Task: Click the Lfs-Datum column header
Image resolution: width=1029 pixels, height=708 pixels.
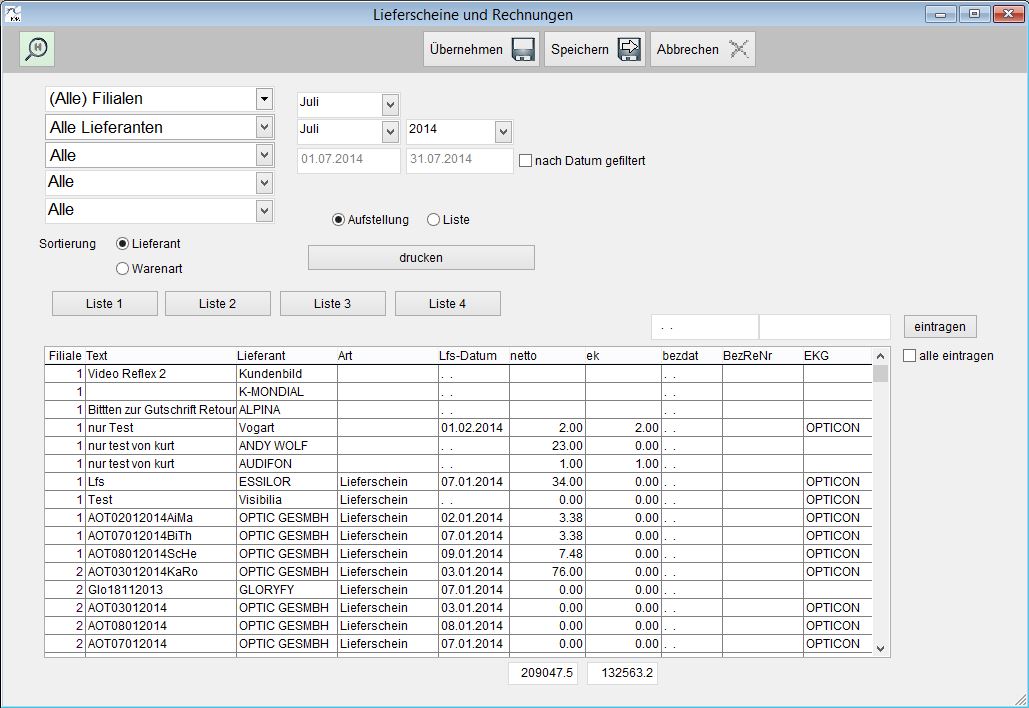Action: pyautogui.click(x=468, y=355)
